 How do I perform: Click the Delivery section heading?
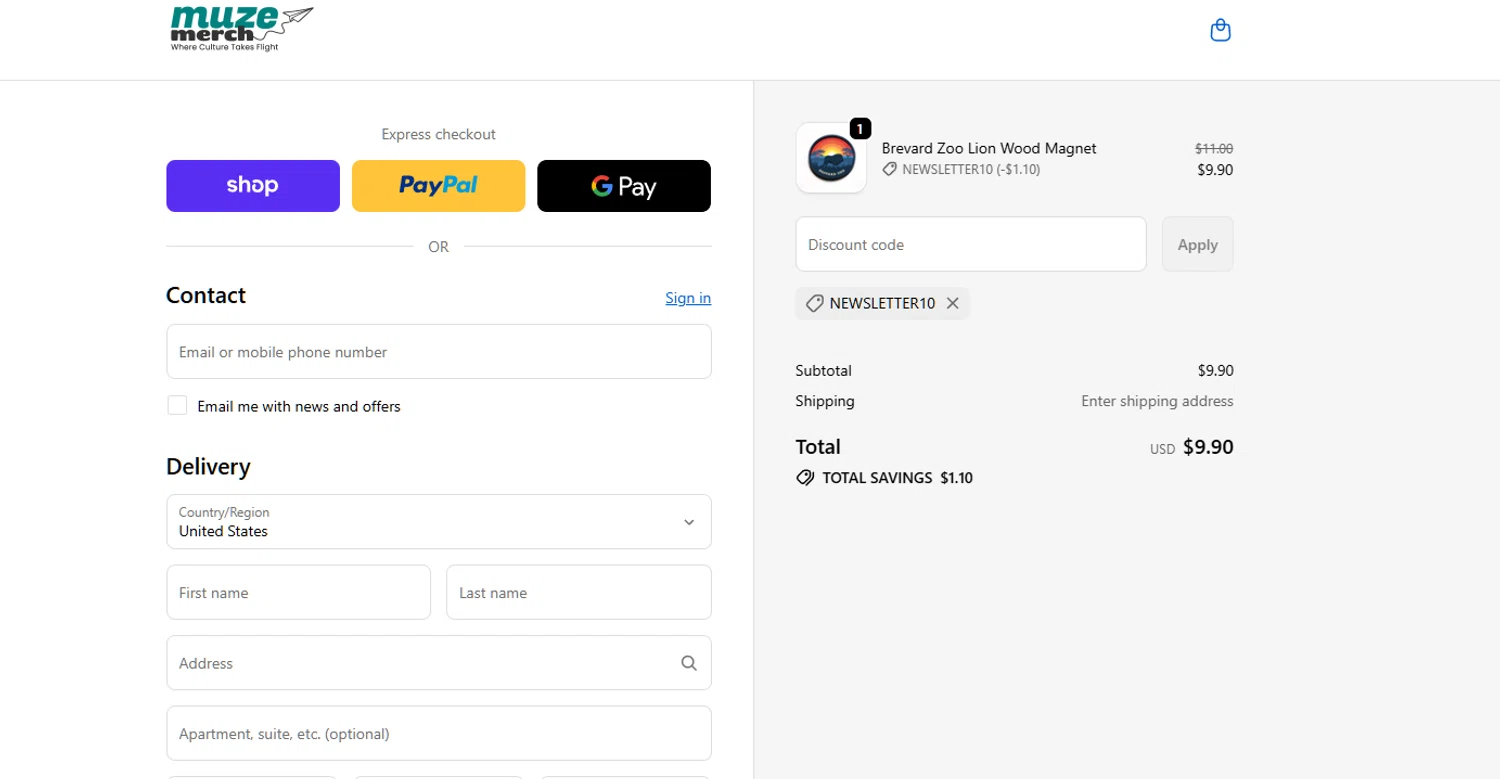coord(208,467)
